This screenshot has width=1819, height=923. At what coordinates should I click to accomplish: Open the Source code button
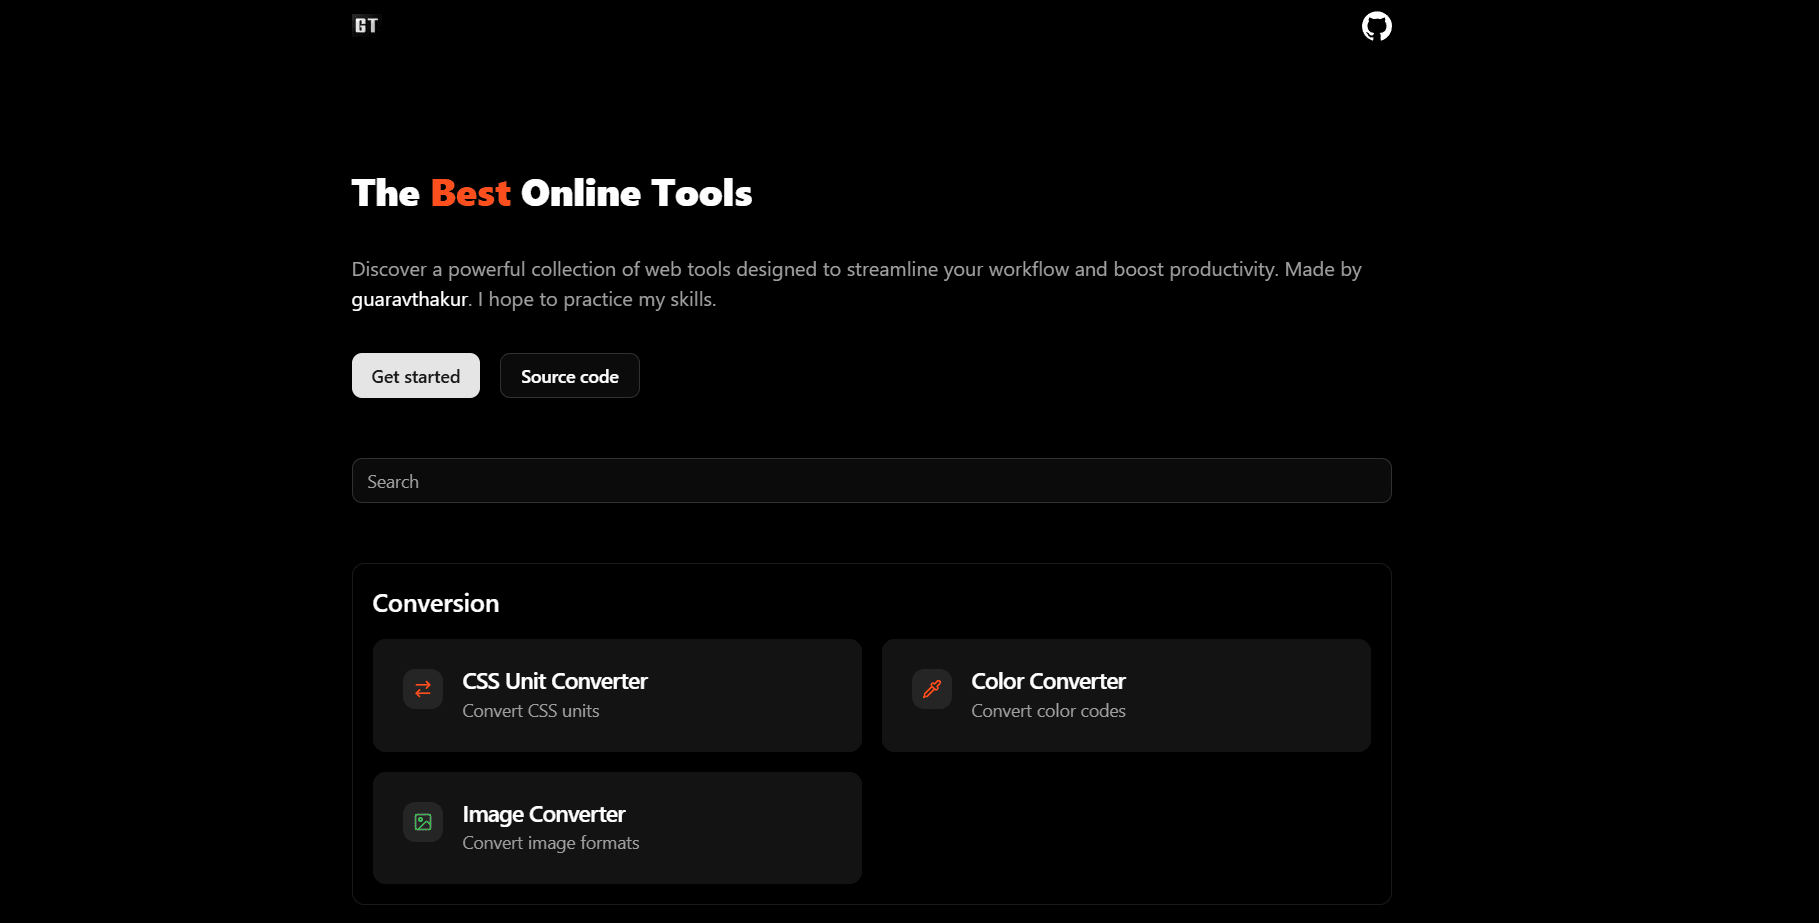569,375
